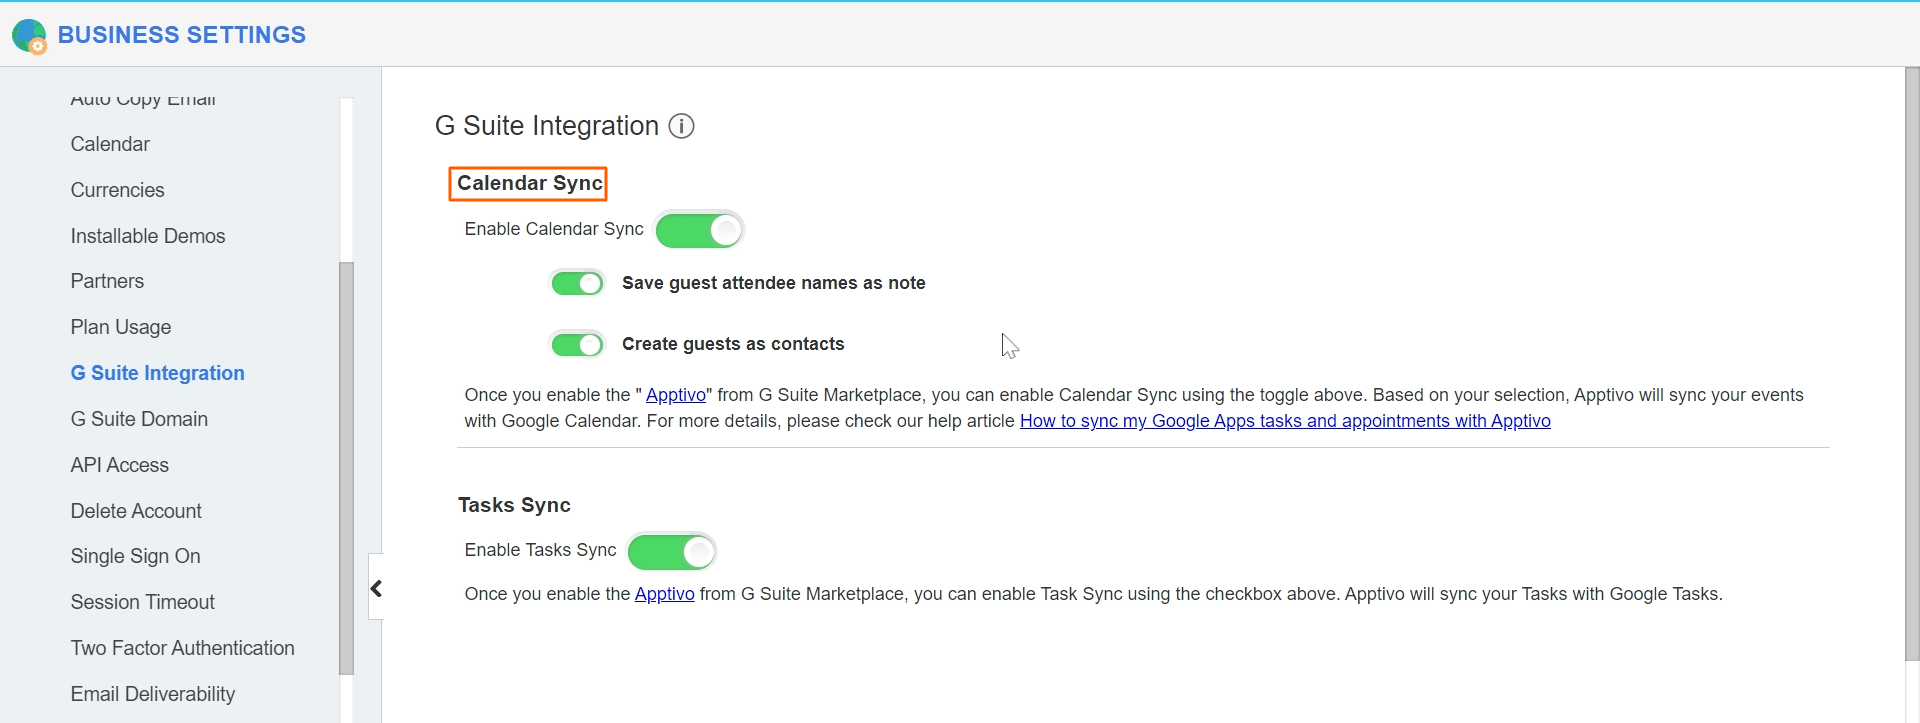Image resolution: width=1920 pixels, height=723 pixels.
Task: Open Email Deliverability settings
Action: 152,694
